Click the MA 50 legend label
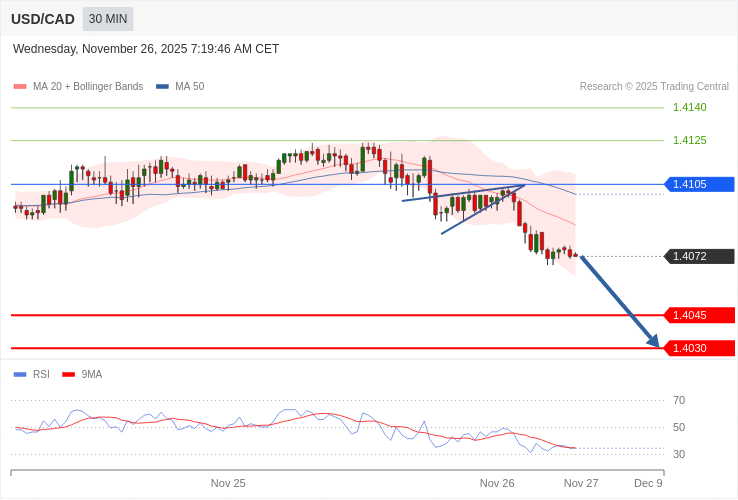 (190, 87)
